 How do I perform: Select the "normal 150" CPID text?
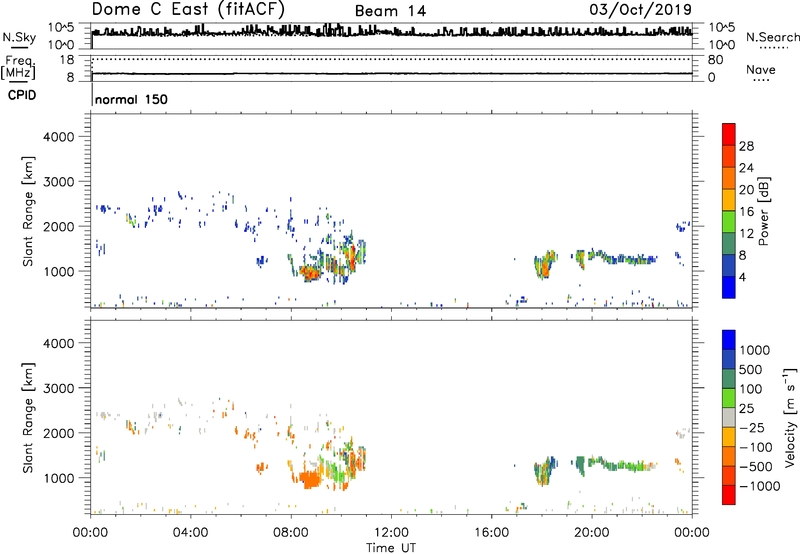point(131,99)
